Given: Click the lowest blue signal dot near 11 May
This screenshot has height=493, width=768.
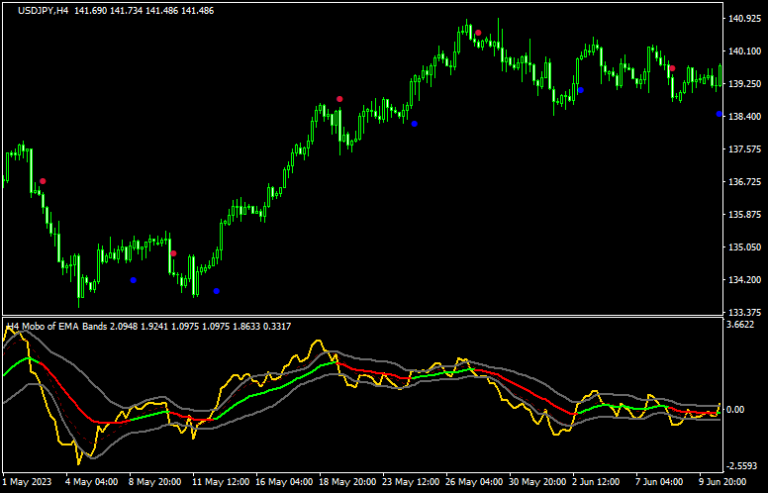Looking at the screenshot, I should coord(217,291).
